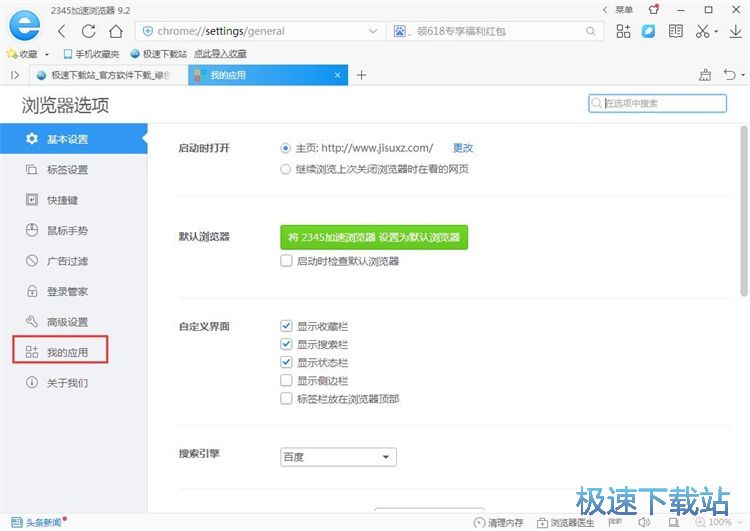This screenshot has width=750, height=531.
Task: Open 标签设置 in the sidebar
Action: (x=74, y=169)
